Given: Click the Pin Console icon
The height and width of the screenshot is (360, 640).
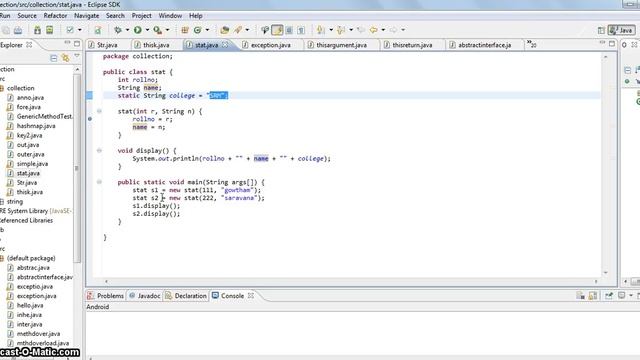Looking at the screenshot, I should pyautogui.click(x=609, y=296).
